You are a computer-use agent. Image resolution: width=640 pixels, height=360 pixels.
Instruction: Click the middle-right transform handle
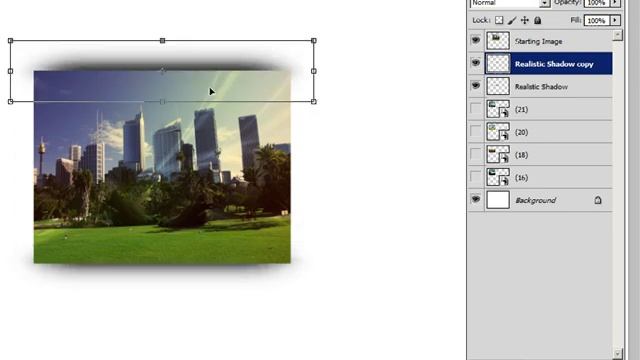(313, 71)
